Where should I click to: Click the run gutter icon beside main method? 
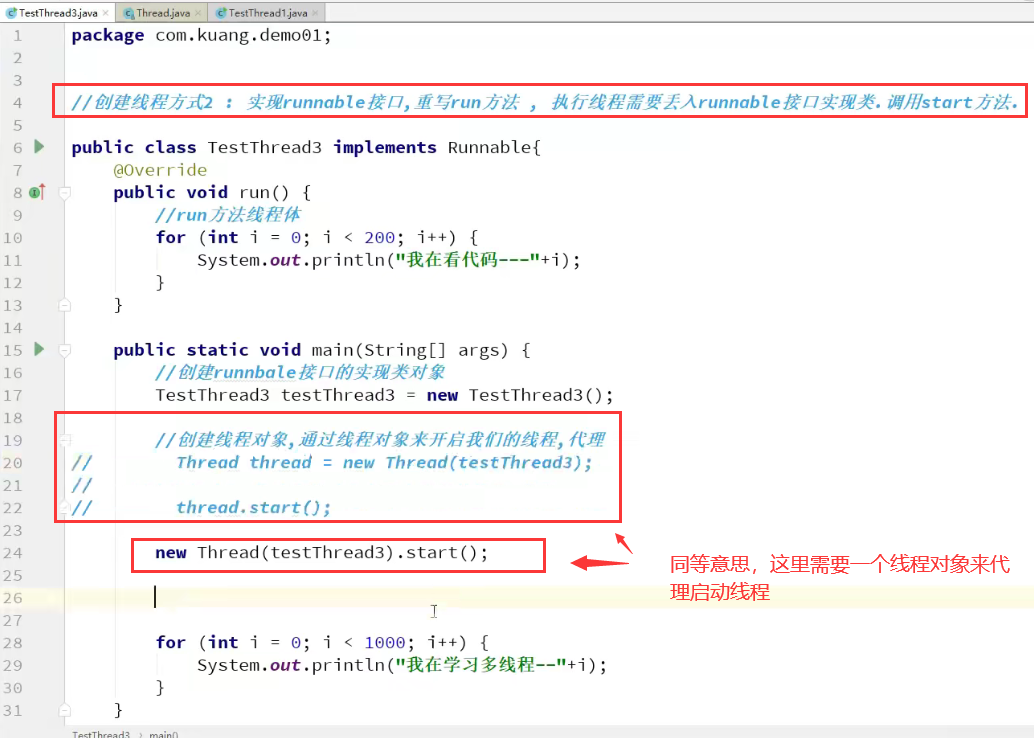pyautogui.click(x=40, y=349)
